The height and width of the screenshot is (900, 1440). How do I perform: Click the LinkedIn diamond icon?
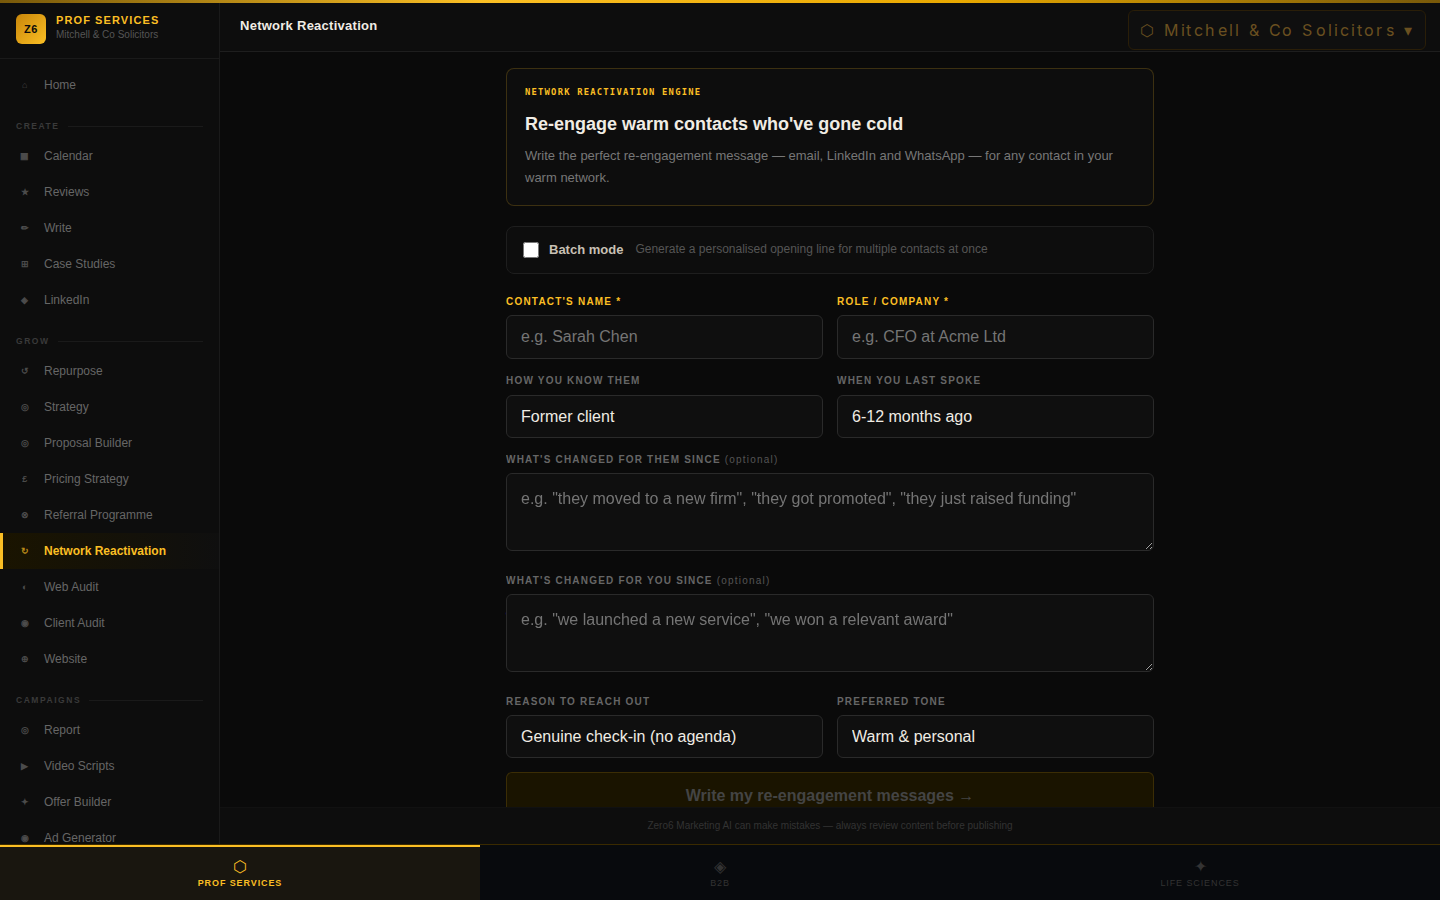click(x=24, y=301)
